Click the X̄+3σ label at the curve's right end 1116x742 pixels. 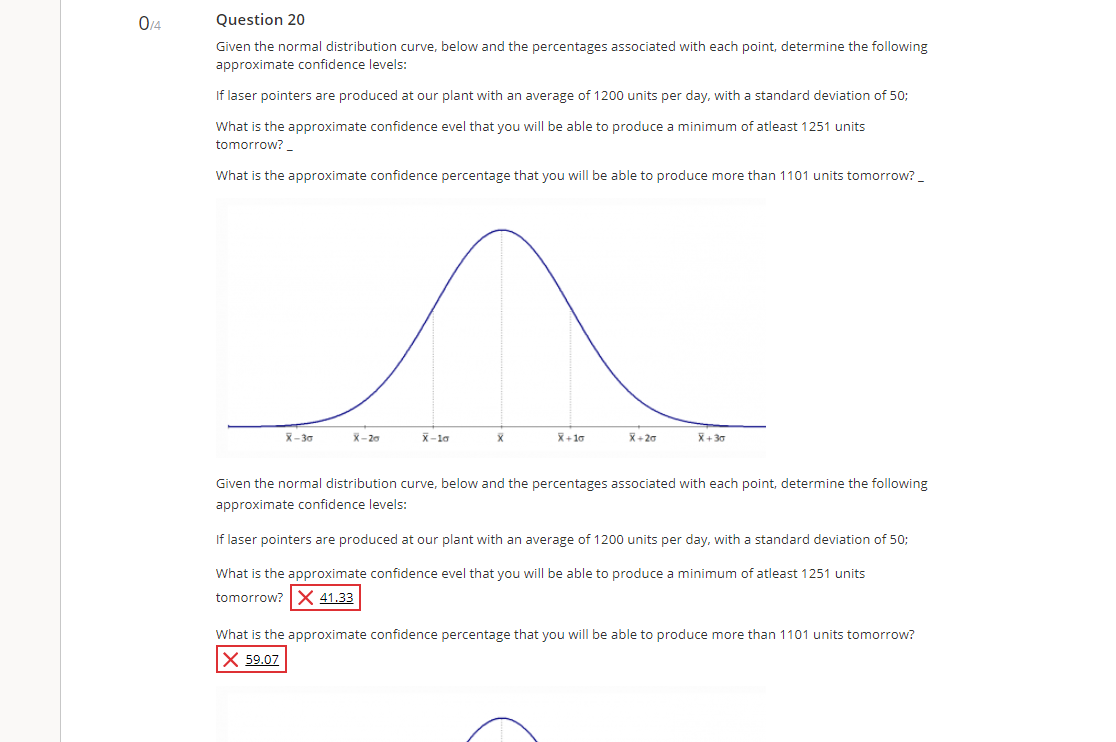[x=709, y=437]
